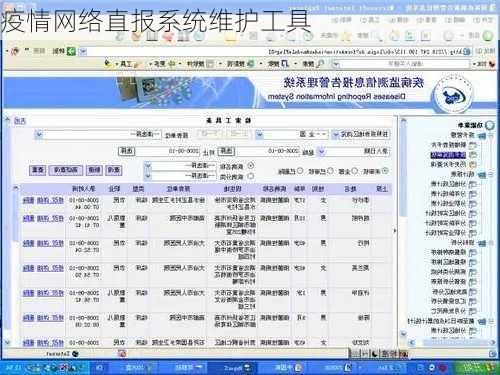The height and width of the screenshot is (375, 500).
Task: Open 分地区实时统计 in the tree
Action: point(445,213)
